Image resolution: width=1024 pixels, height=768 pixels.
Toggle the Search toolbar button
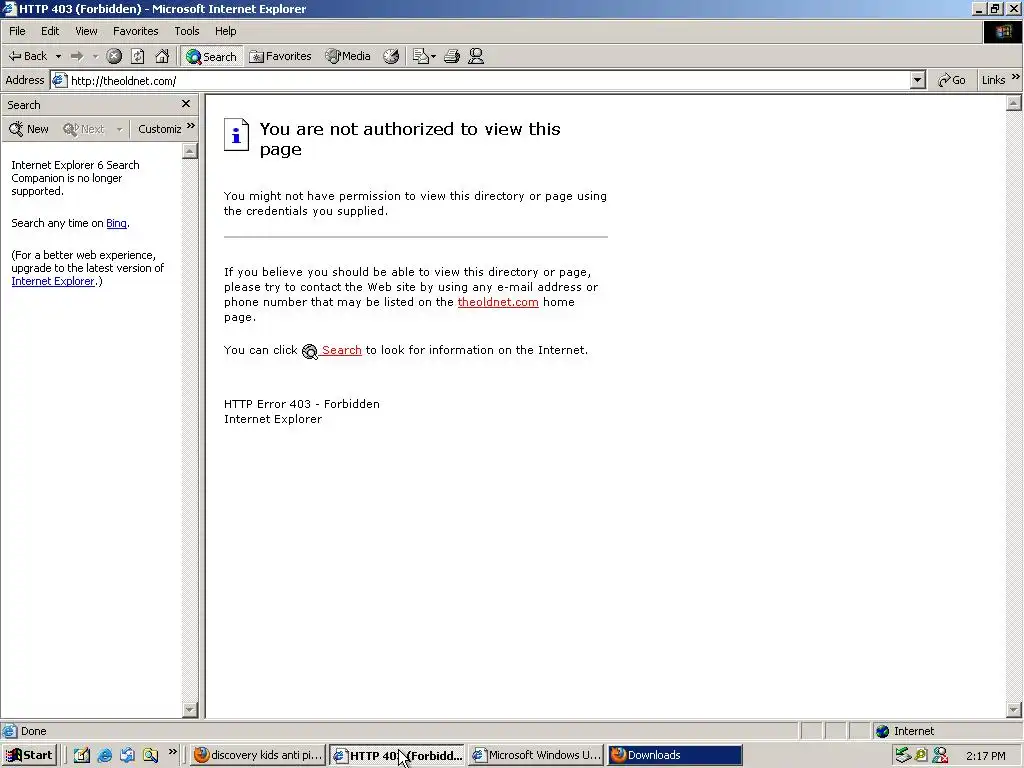212,56
